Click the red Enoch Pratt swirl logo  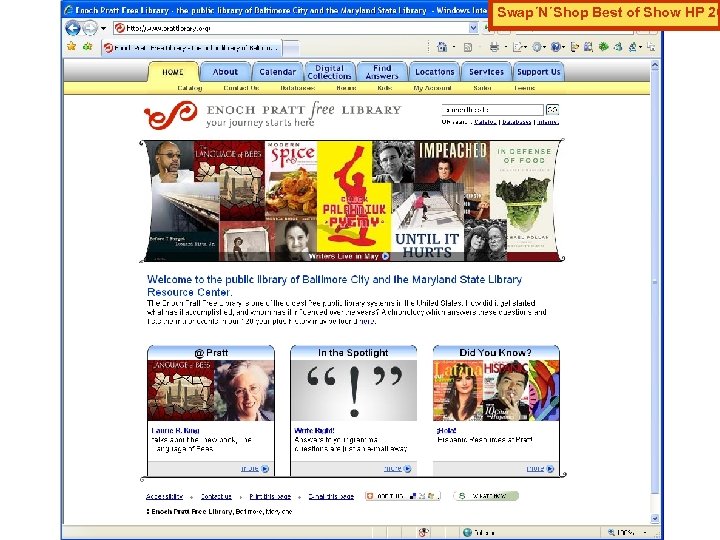pos(171,115)
